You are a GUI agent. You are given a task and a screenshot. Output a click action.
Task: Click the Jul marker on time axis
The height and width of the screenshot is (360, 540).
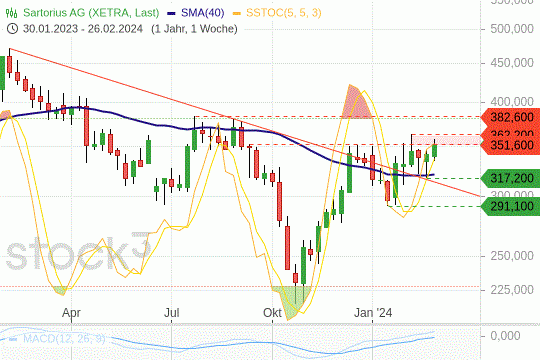tap(171, 313)
